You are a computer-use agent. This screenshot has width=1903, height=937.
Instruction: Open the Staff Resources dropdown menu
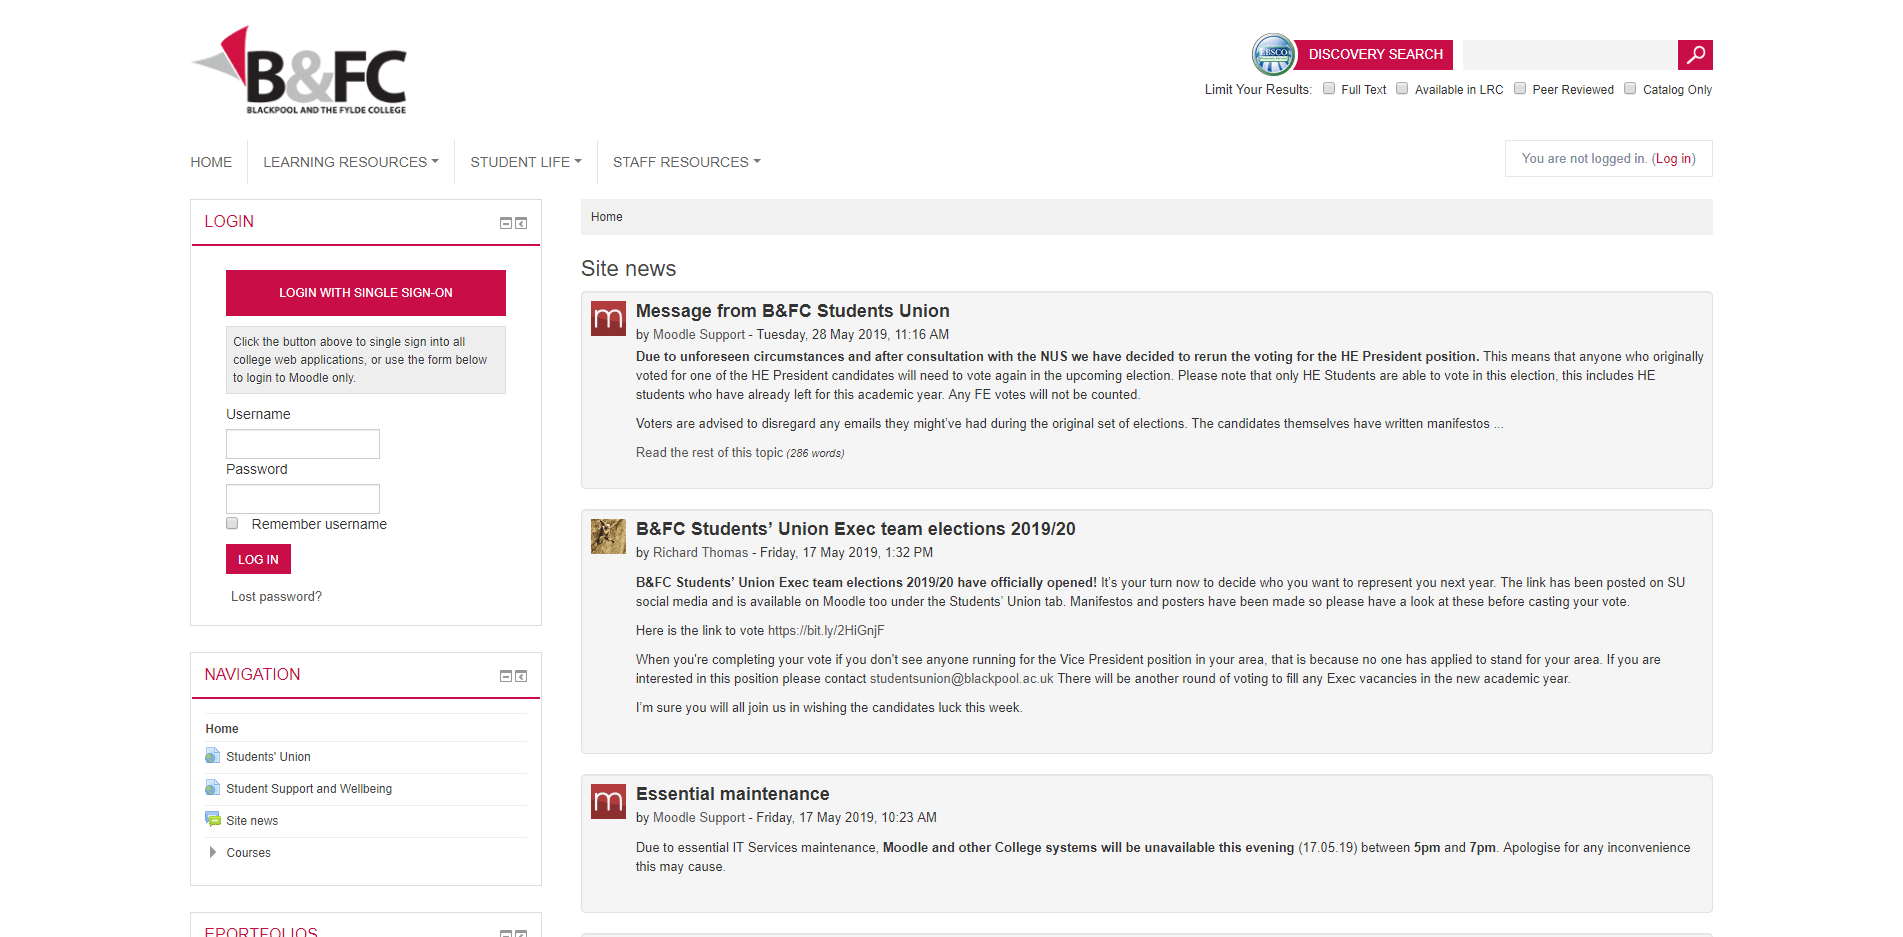point(687,162)
